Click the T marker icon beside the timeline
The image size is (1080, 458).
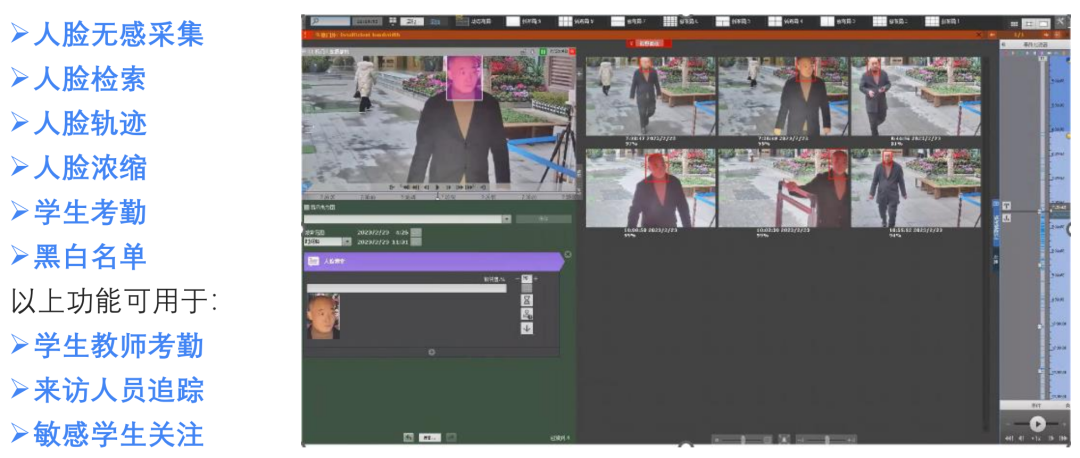1006,204
